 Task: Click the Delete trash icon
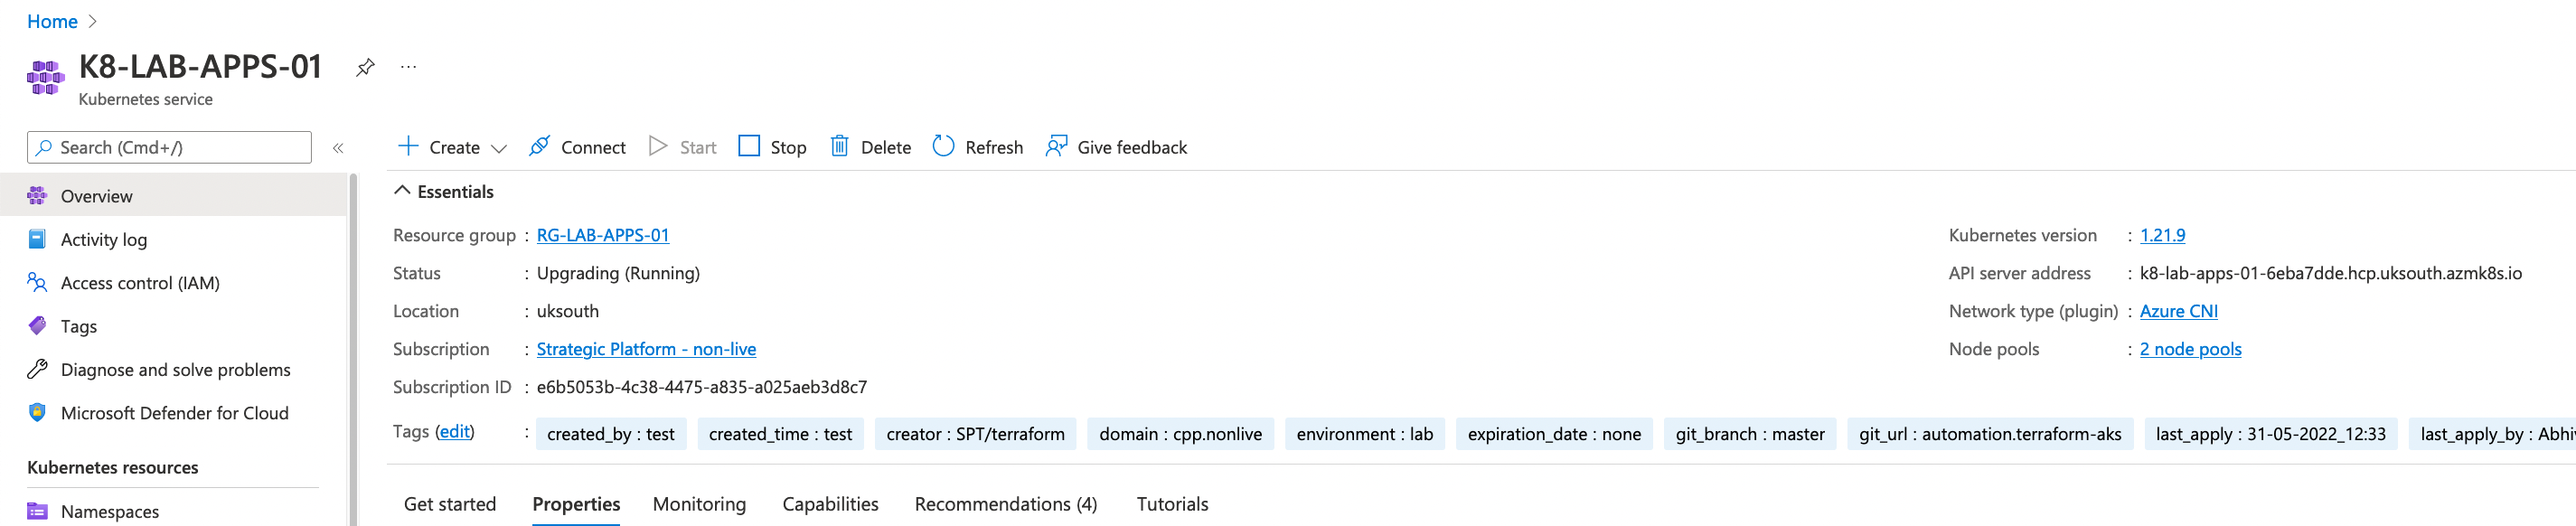pos(840,146)
